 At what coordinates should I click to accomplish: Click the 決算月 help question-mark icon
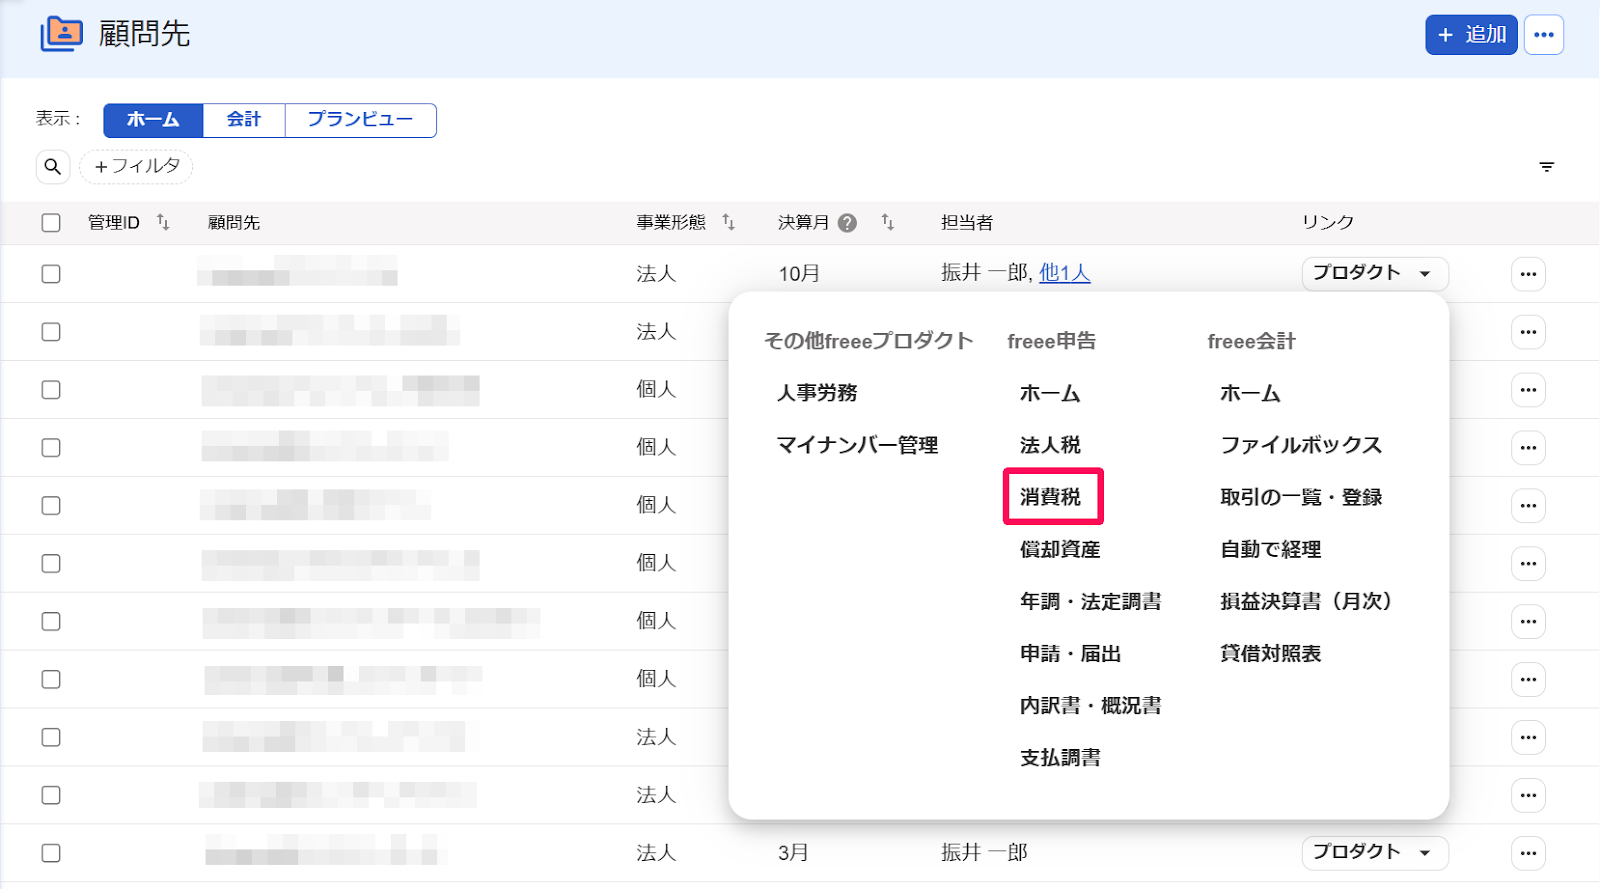coord(847,223)
